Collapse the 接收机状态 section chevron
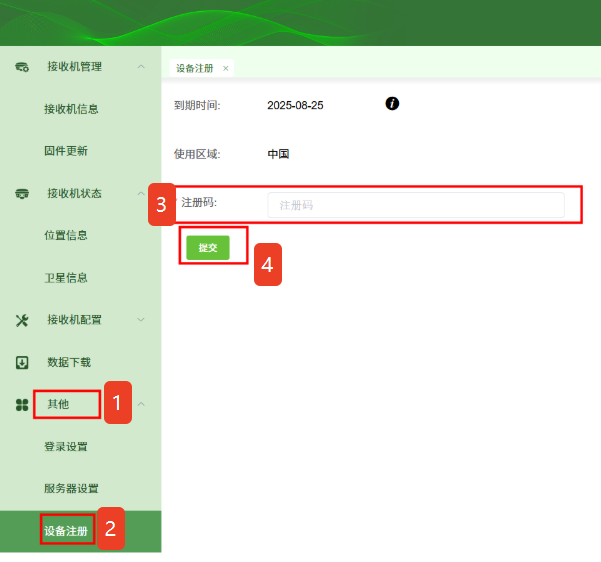This screenshot has width=601, height=562. [x=141, y=193]
